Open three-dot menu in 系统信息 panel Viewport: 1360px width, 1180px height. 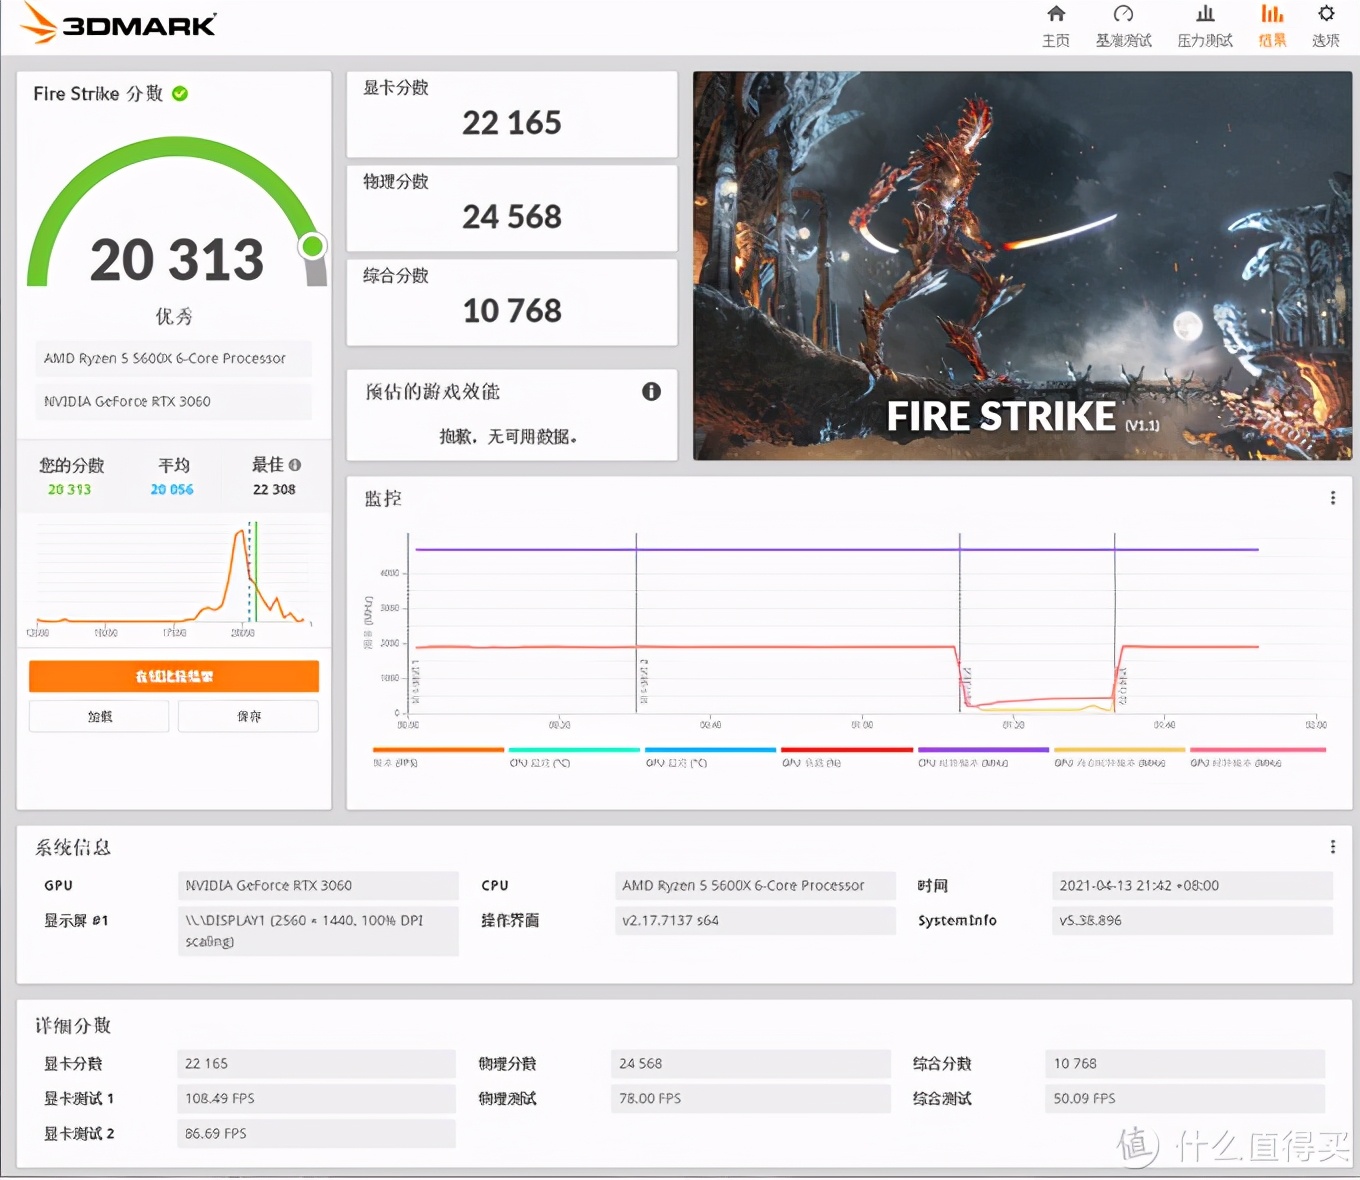(x=1332, y=847)
